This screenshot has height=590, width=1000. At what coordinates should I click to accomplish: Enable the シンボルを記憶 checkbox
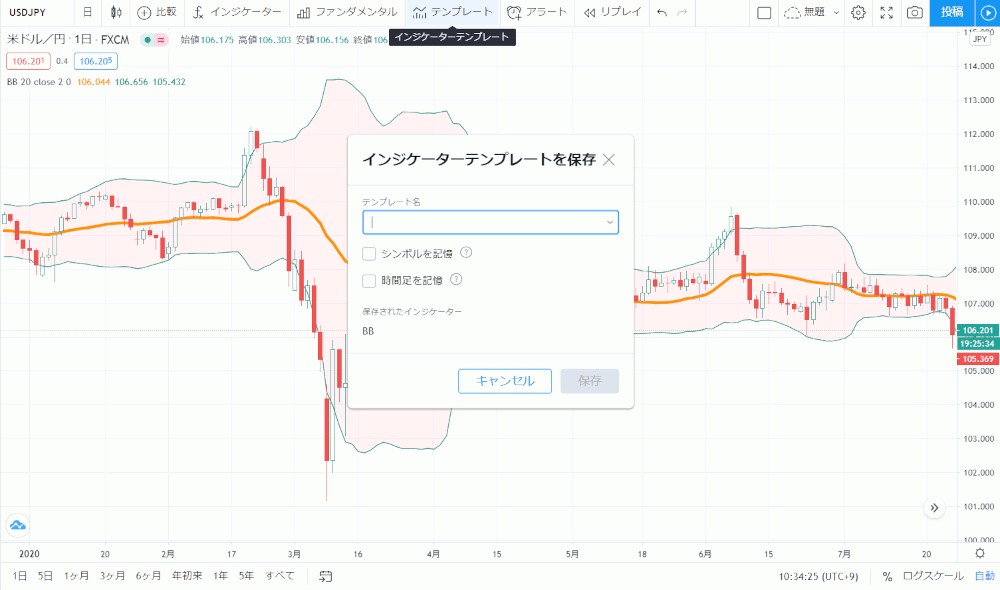tap(369, 254)
